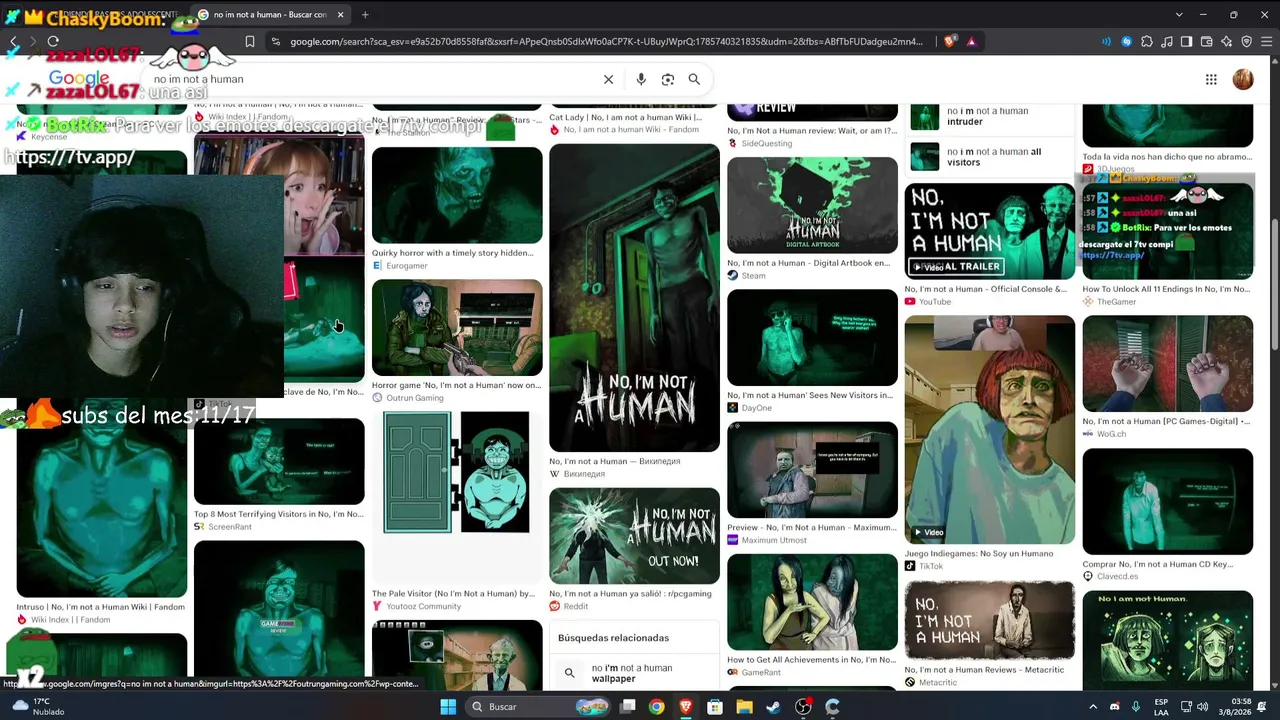Switch the ESP LAA keyboard language
The width and height of the screenshot is (1280, 720).
[1161, 707]
